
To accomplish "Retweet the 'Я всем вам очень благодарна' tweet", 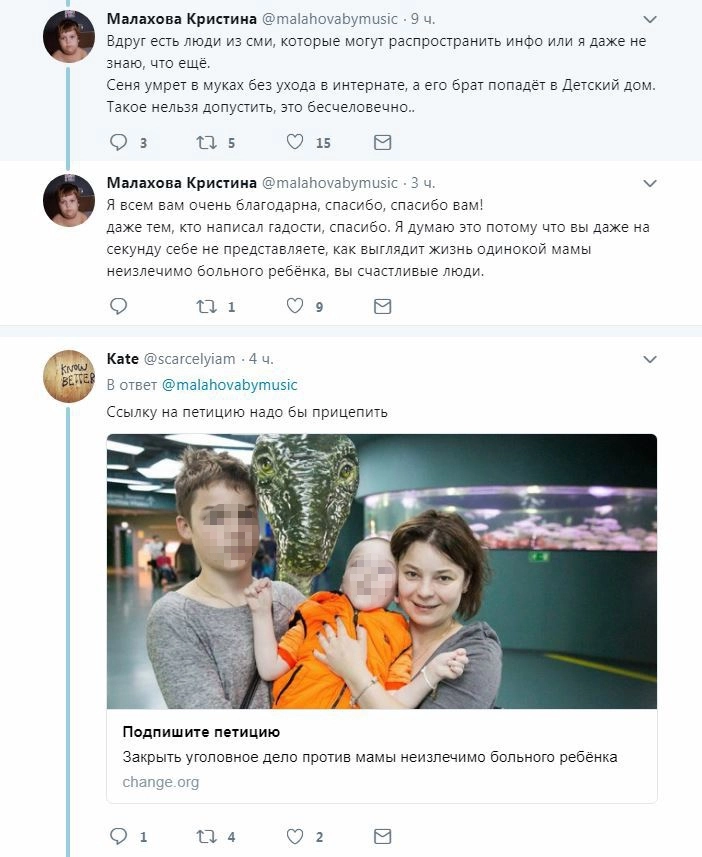I will 207,306.
